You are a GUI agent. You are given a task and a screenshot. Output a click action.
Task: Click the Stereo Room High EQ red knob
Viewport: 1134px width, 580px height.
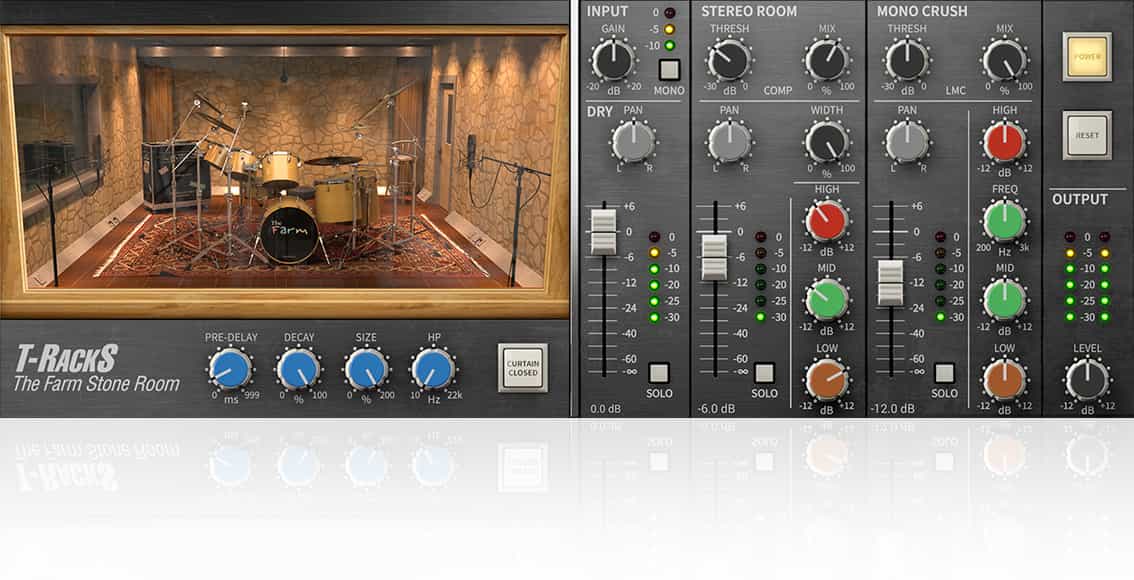pos(827,221)
